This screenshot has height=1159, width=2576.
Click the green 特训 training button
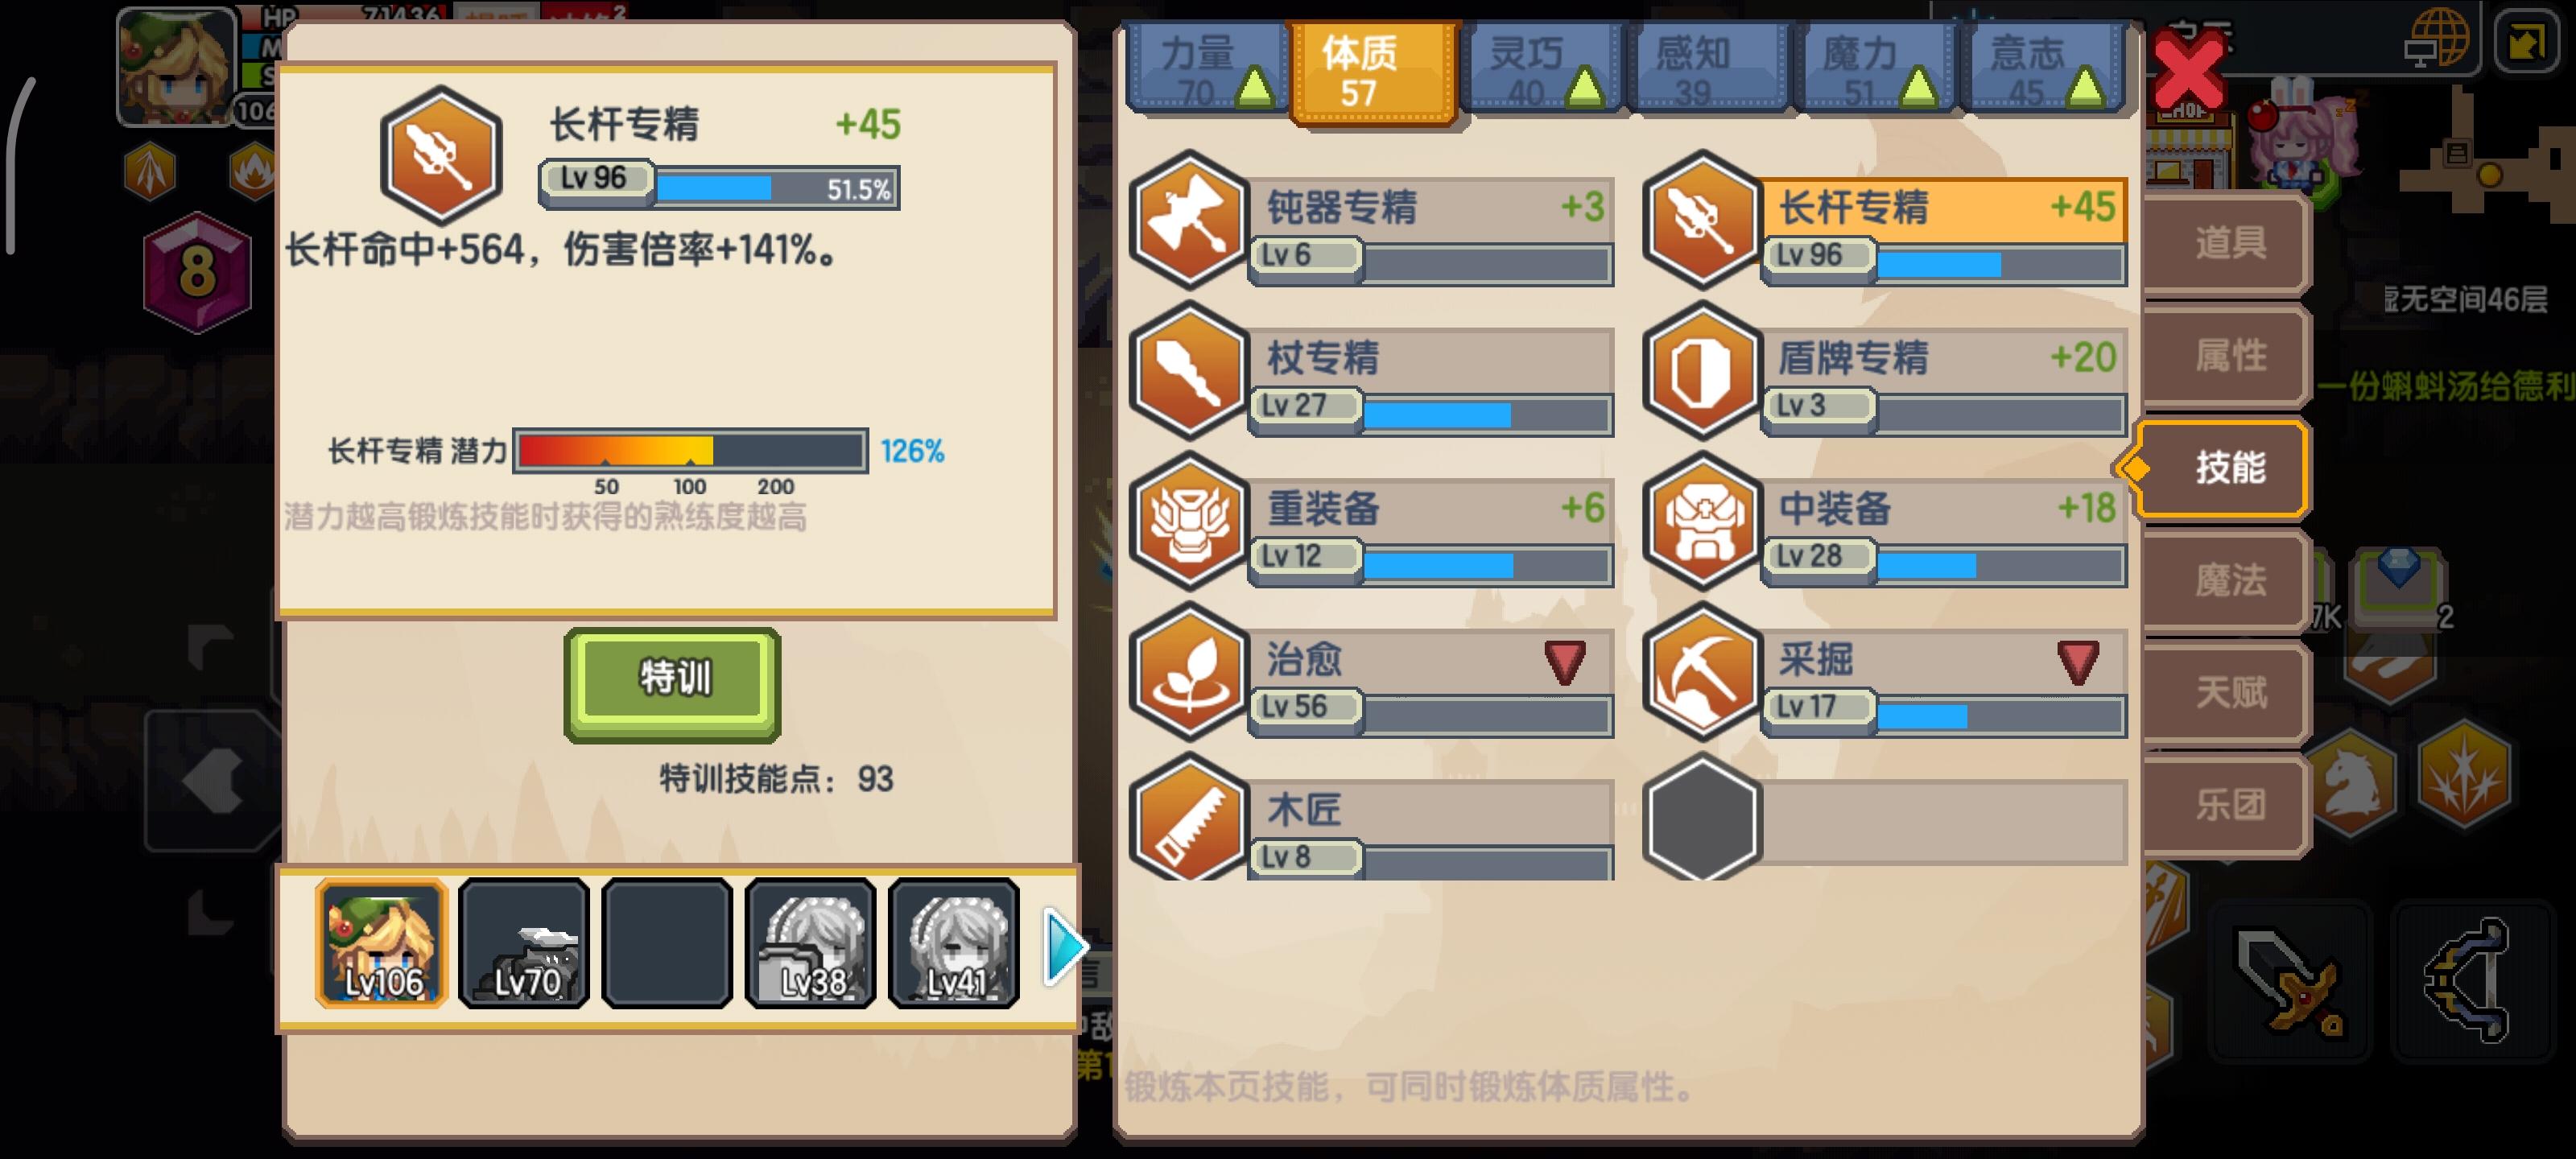(x=673, y=685)
